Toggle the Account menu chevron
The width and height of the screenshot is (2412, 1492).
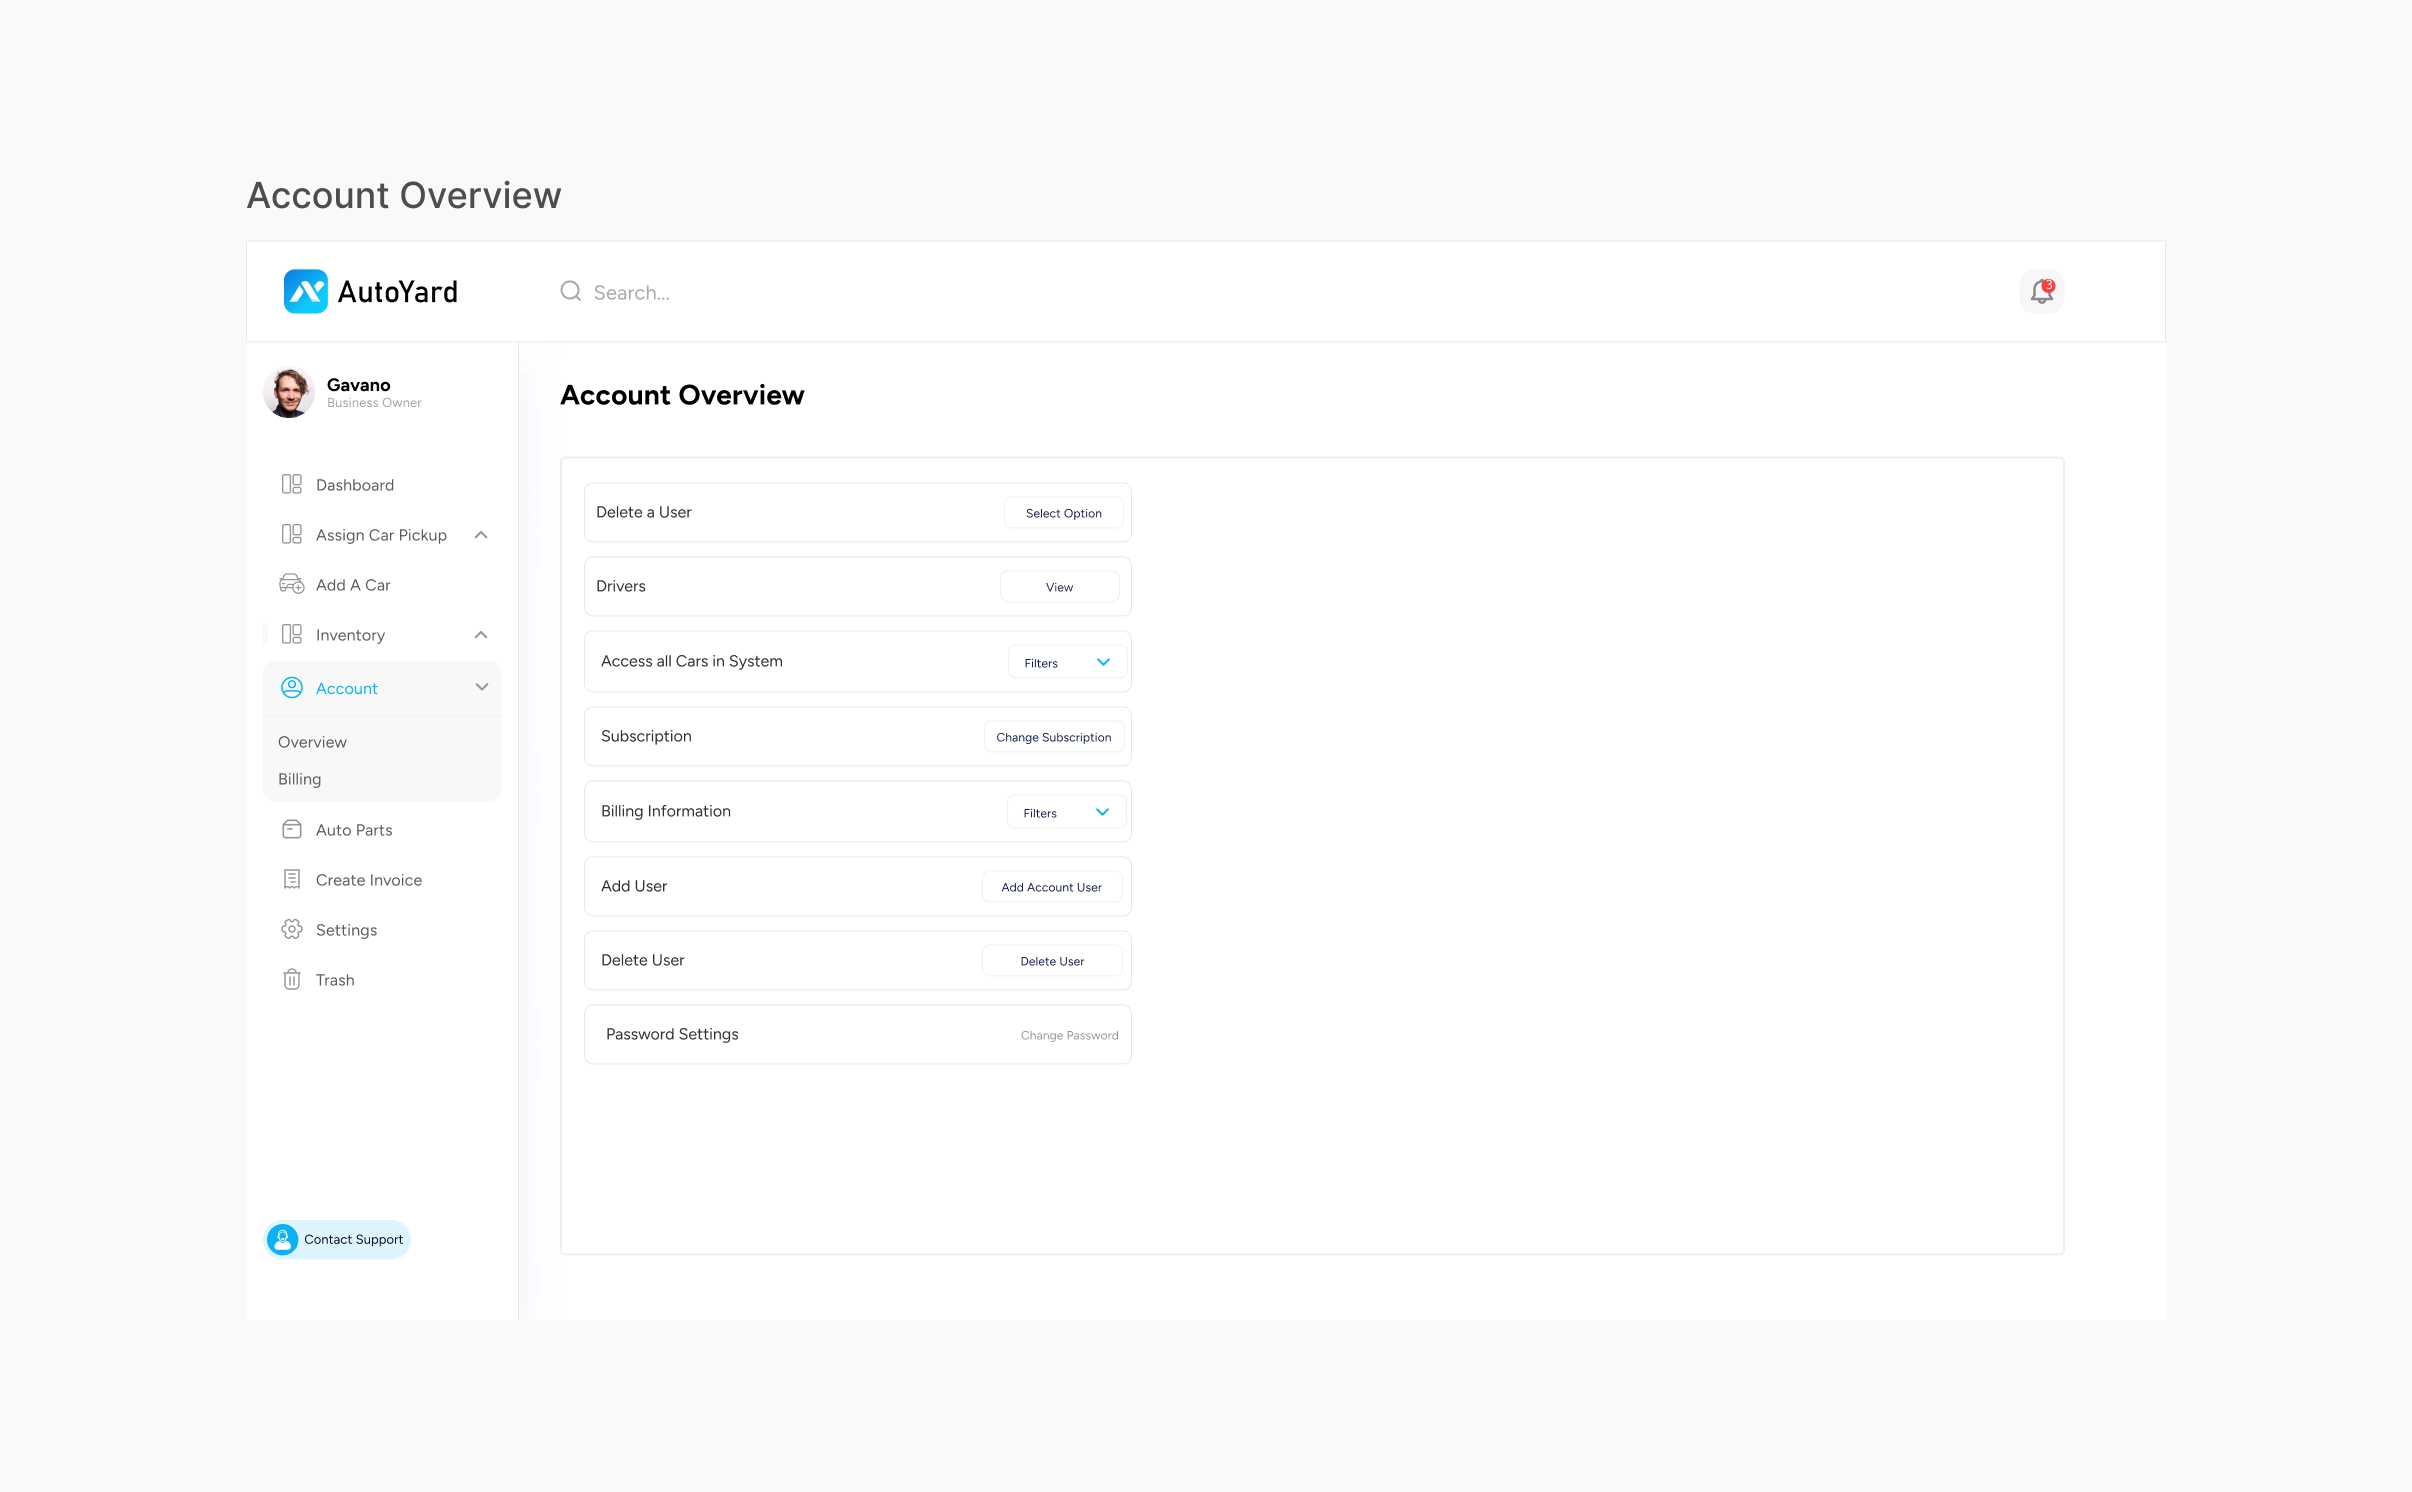[481, 687]
